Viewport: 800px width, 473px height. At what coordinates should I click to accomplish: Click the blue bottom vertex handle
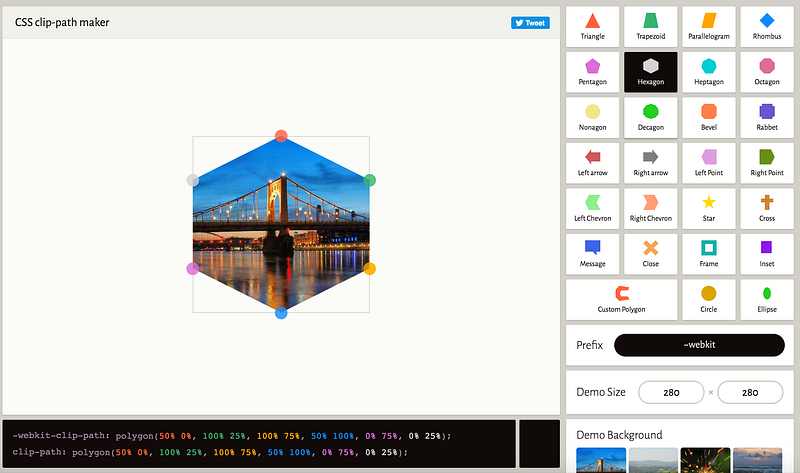(x=281, y=313)
